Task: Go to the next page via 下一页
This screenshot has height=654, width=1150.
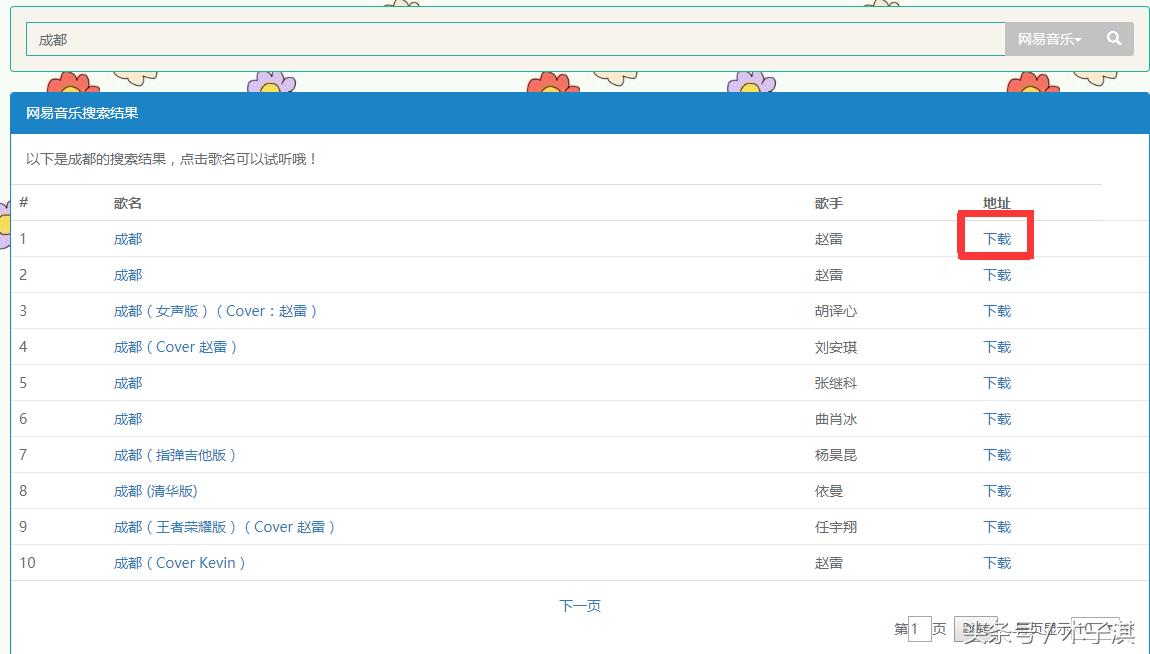Action: tap(579, 604)
